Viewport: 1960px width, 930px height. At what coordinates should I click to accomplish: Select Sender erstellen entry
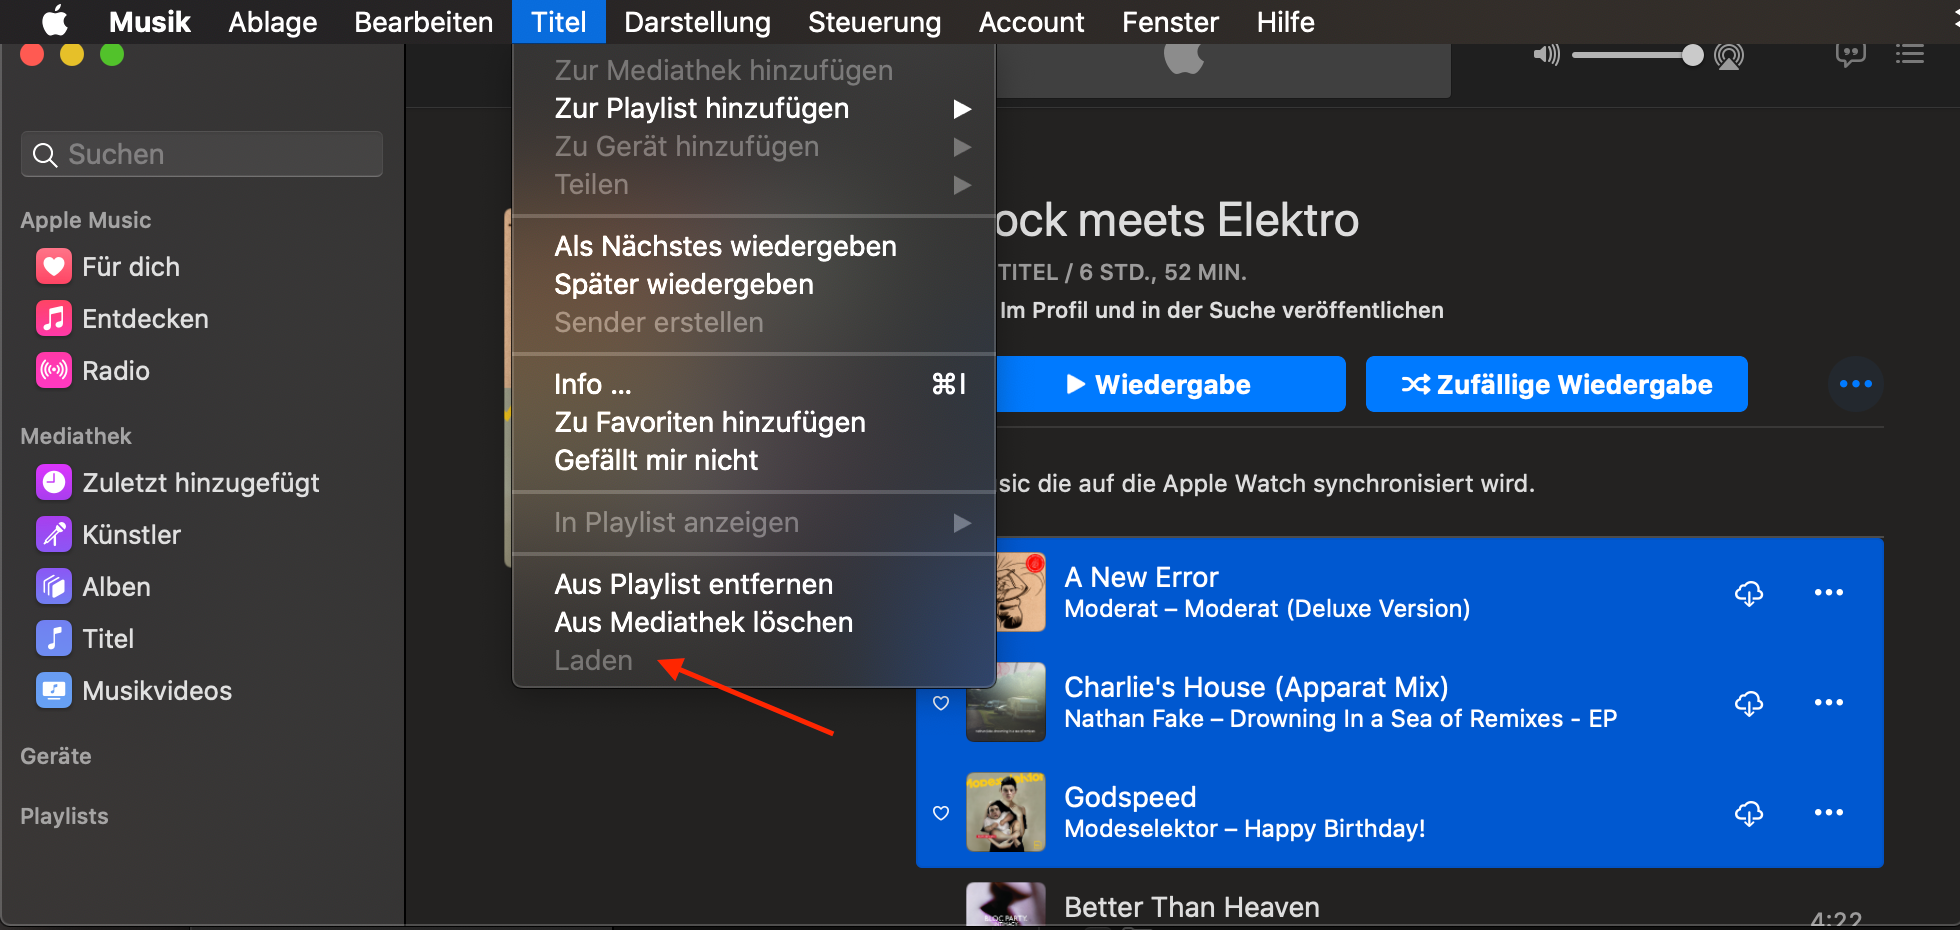(754, 322)
